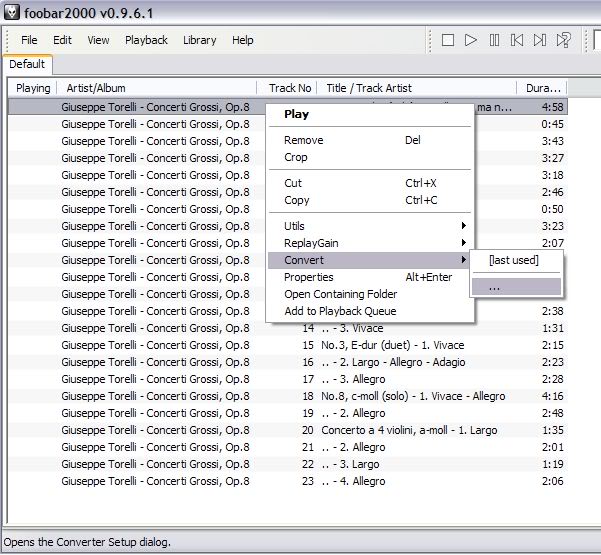This screenshot has height=555, width=601.
Task: Choose Properties in the context menu
Action: click(x=370, y=277)
